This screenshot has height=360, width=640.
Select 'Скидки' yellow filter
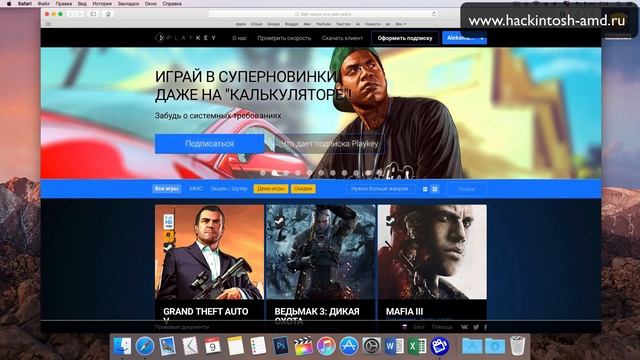[x=303, y=189]
